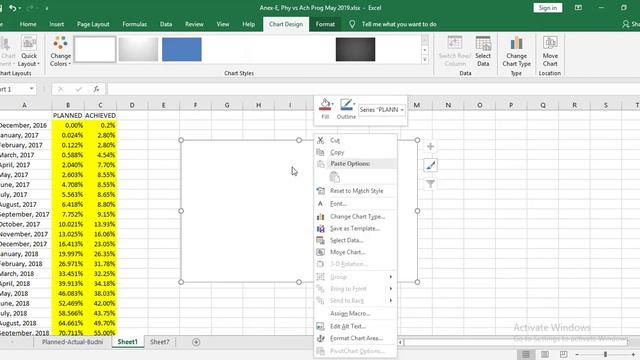
Task: Select column D header
Action: (132, 105)
